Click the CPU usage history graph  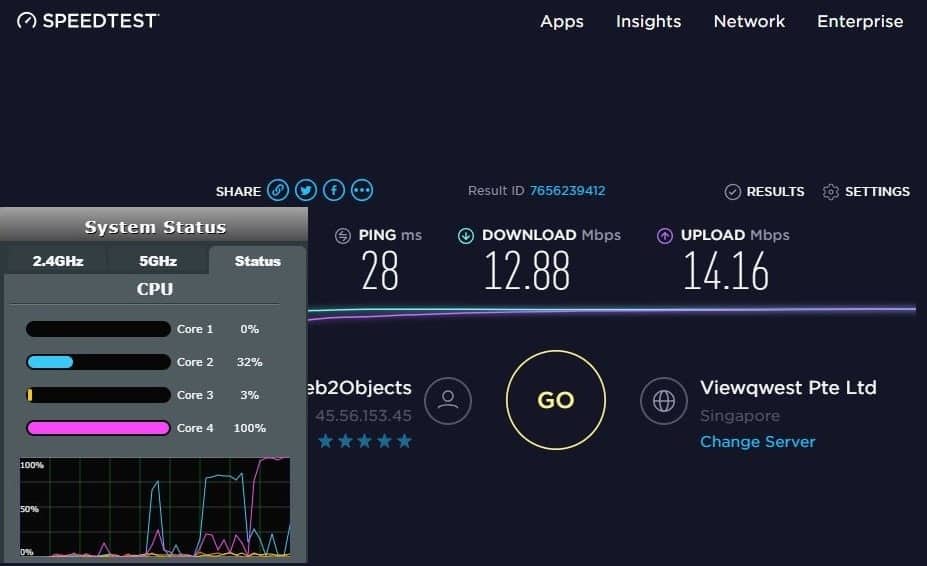coord(155,507)
